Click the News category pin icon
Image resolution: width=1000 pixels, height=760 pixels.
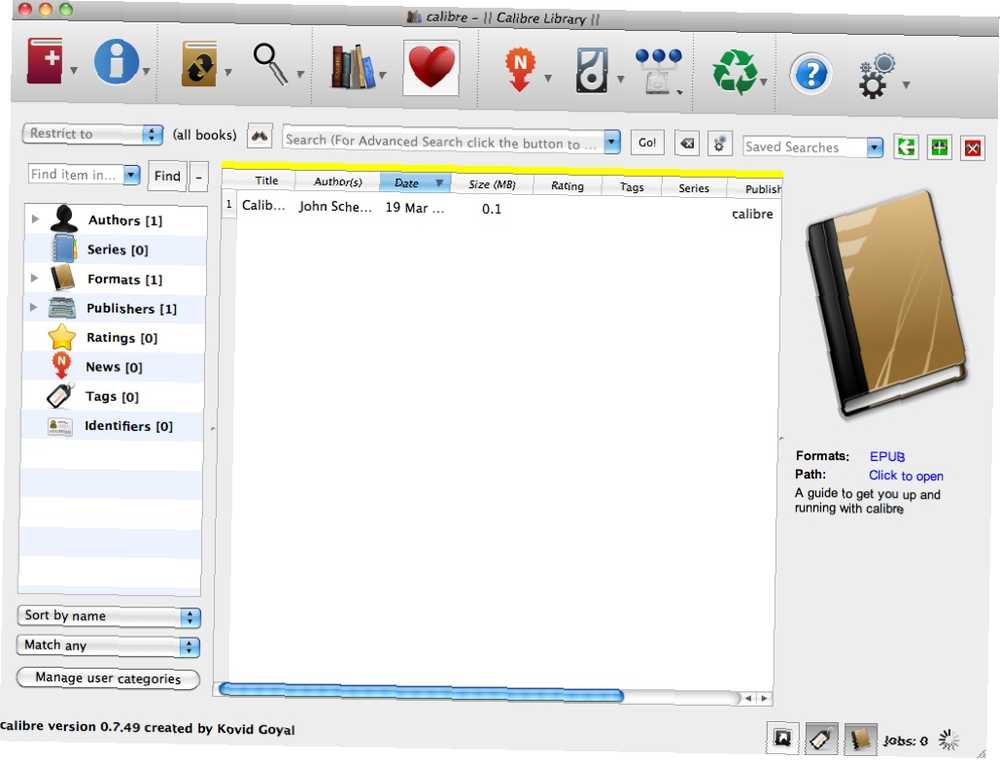[61, 365]
